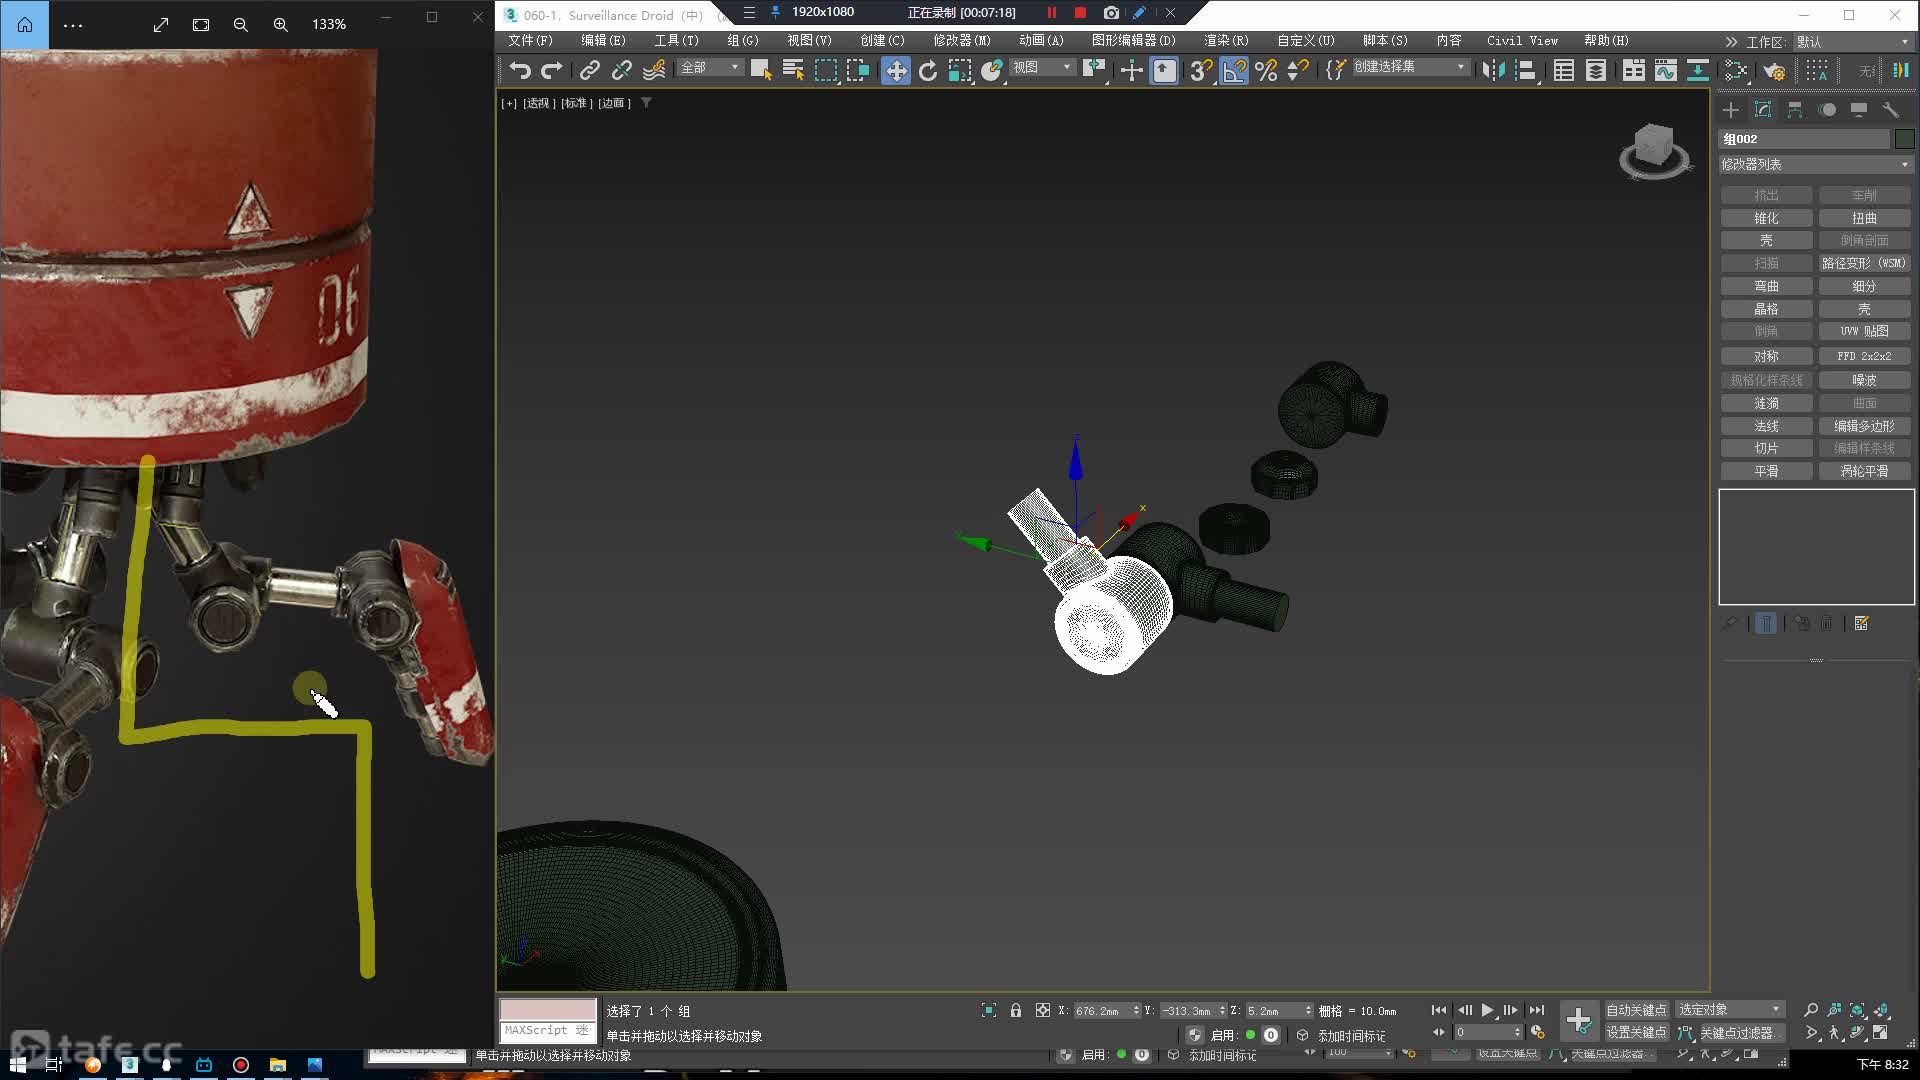Viewport: 1920px width, 1080px height.
Task: Open the reference coordinate system dropdown 视图
Action: (x=1042, y=67)
